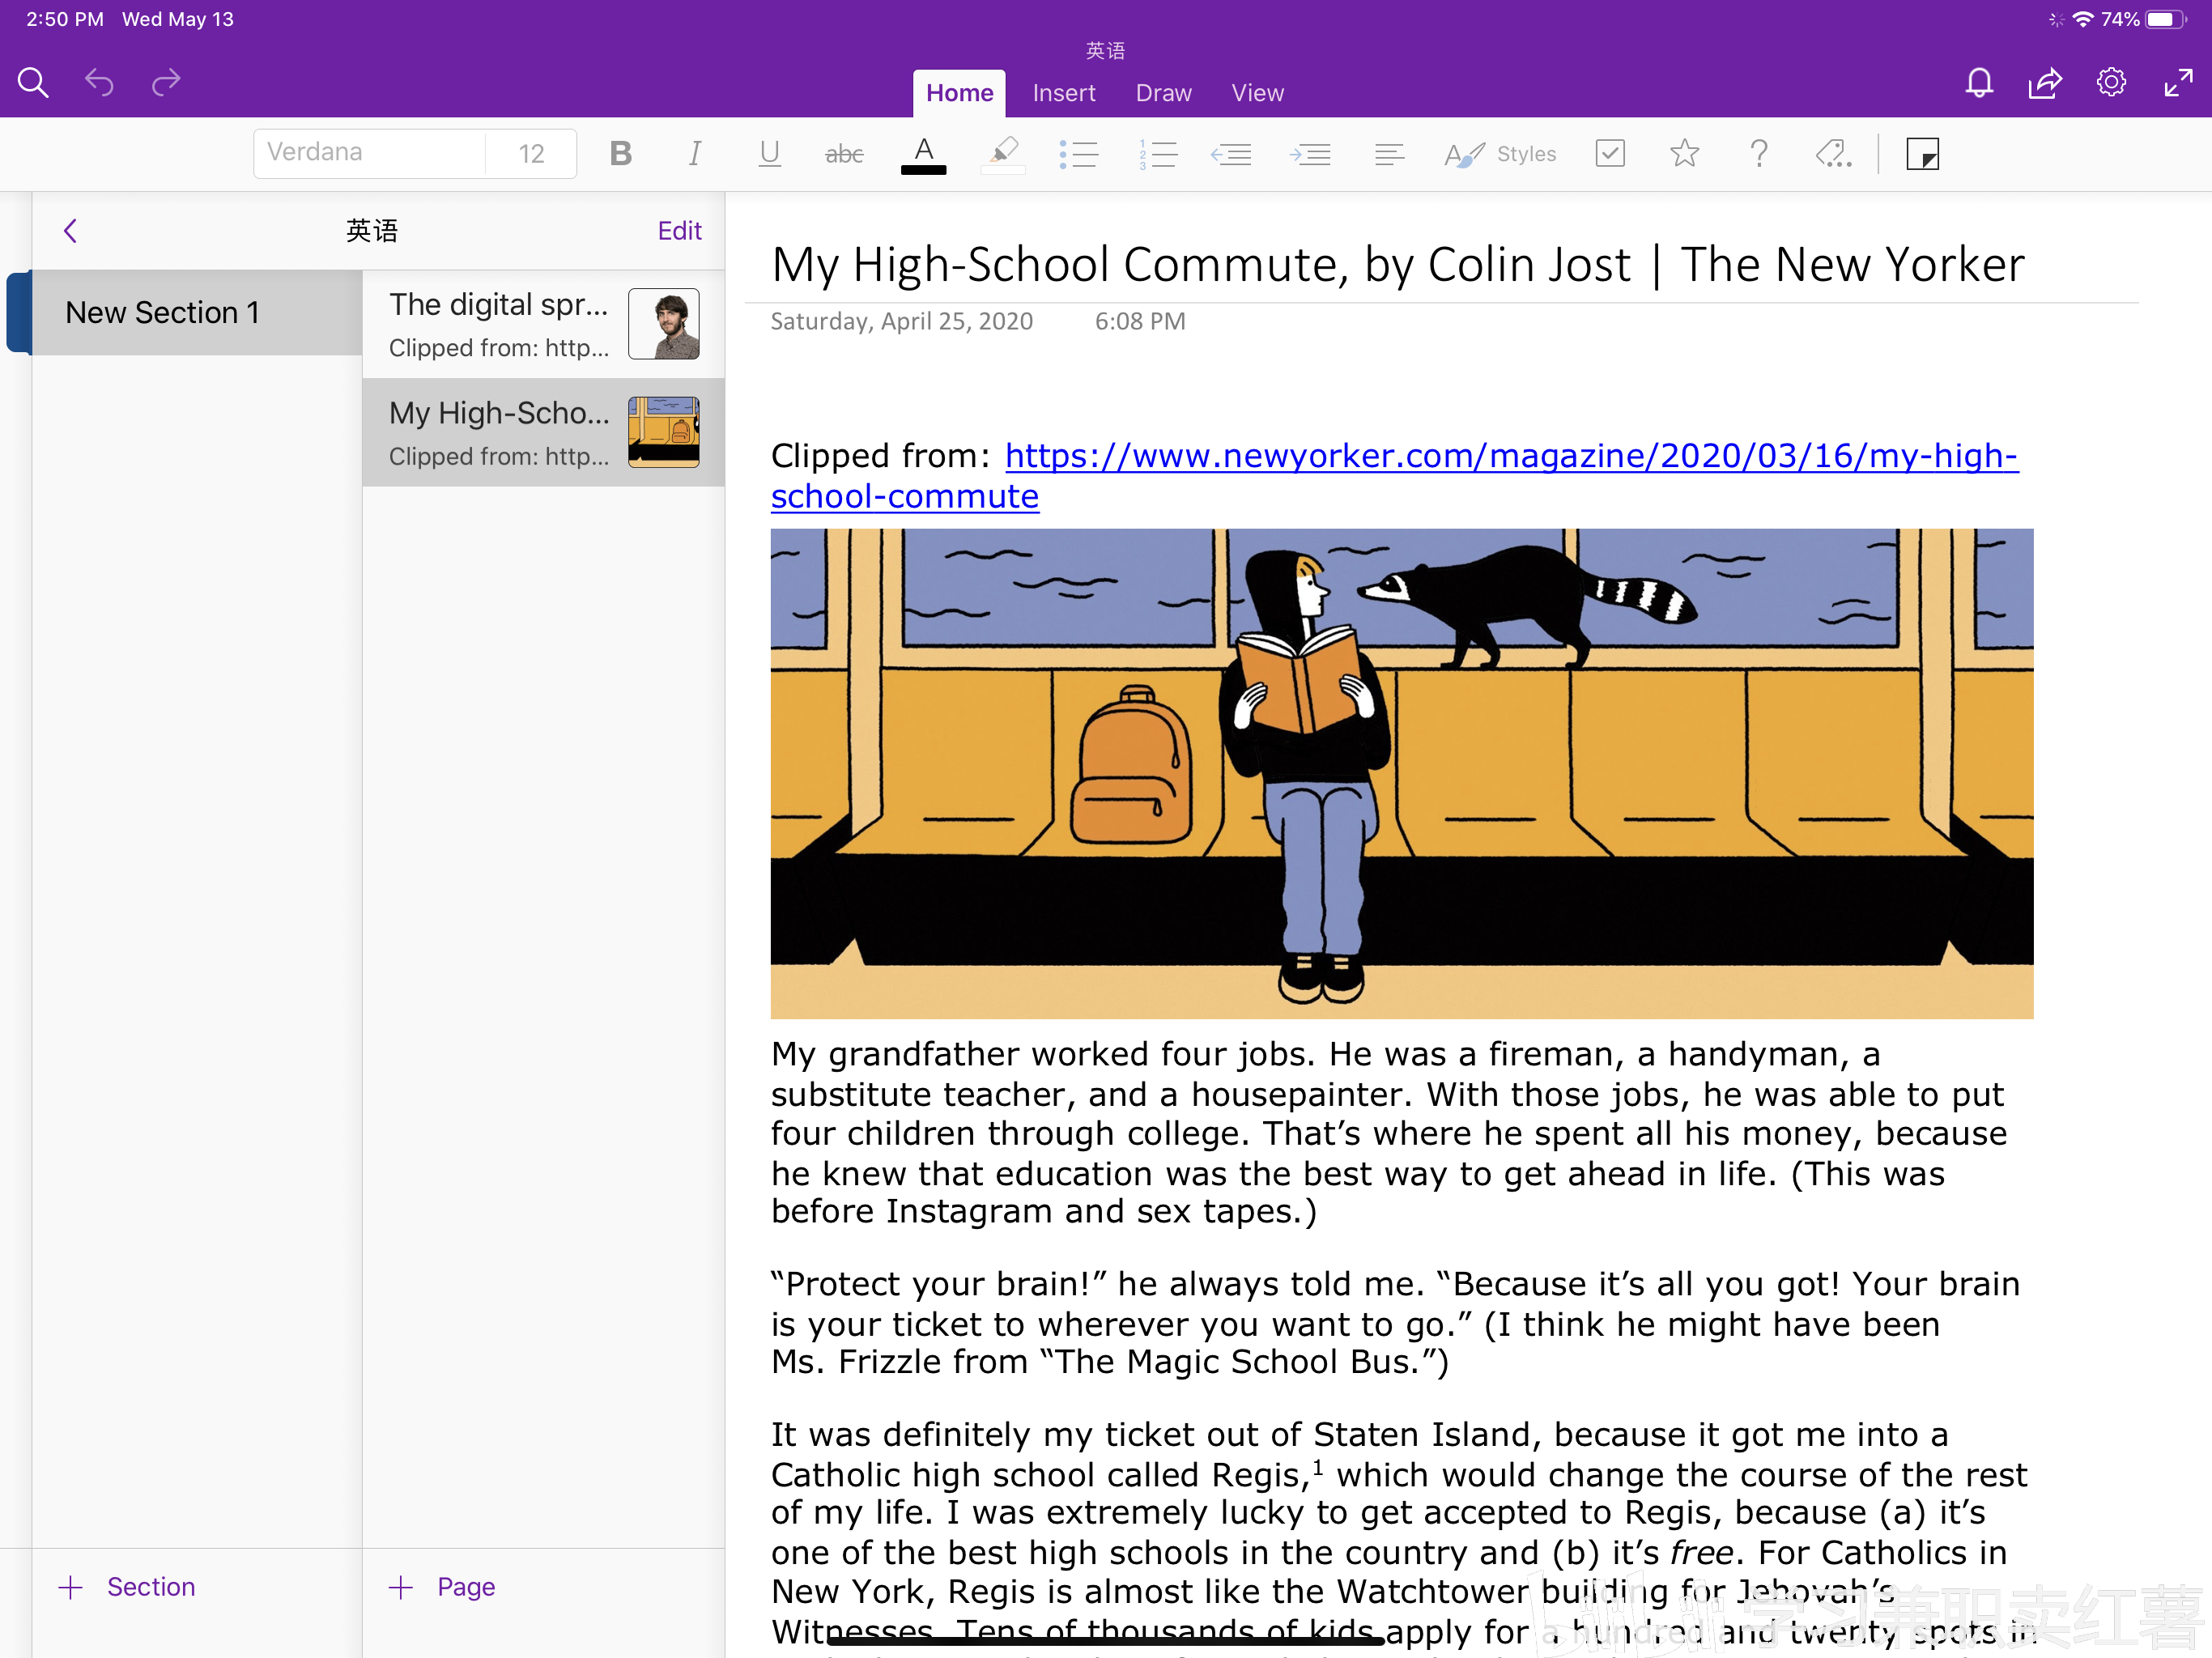Increase indent of paragraph
2212x1658 pixels.
(x=1310, y=154)
